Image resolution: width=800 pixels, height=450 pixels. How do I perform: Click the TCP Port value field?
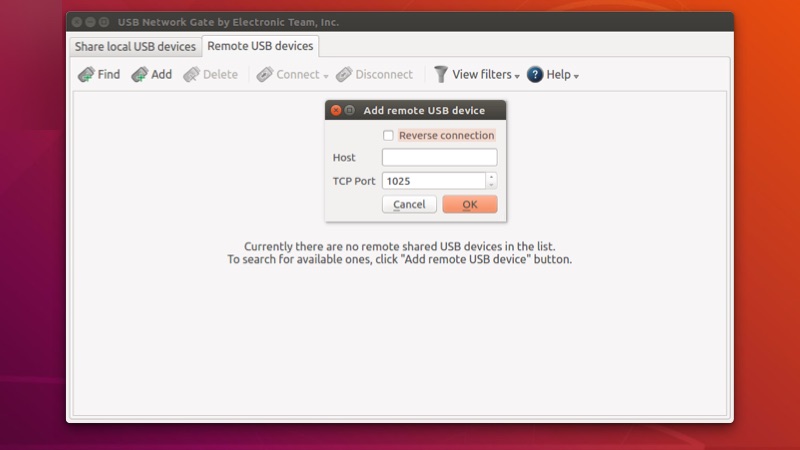coord(434,181)
